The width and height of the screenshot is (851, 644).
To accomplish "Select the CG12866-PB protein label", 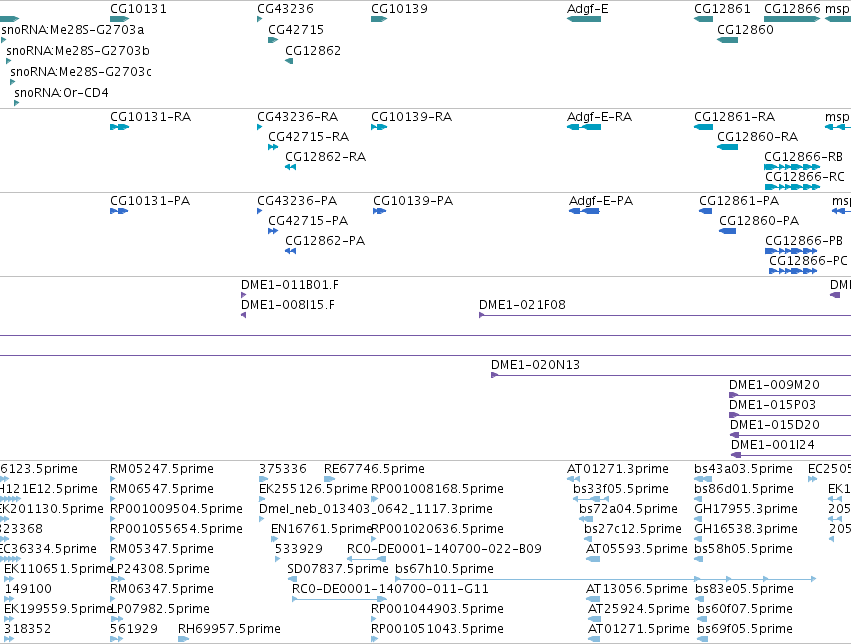I will pos(804,241).
